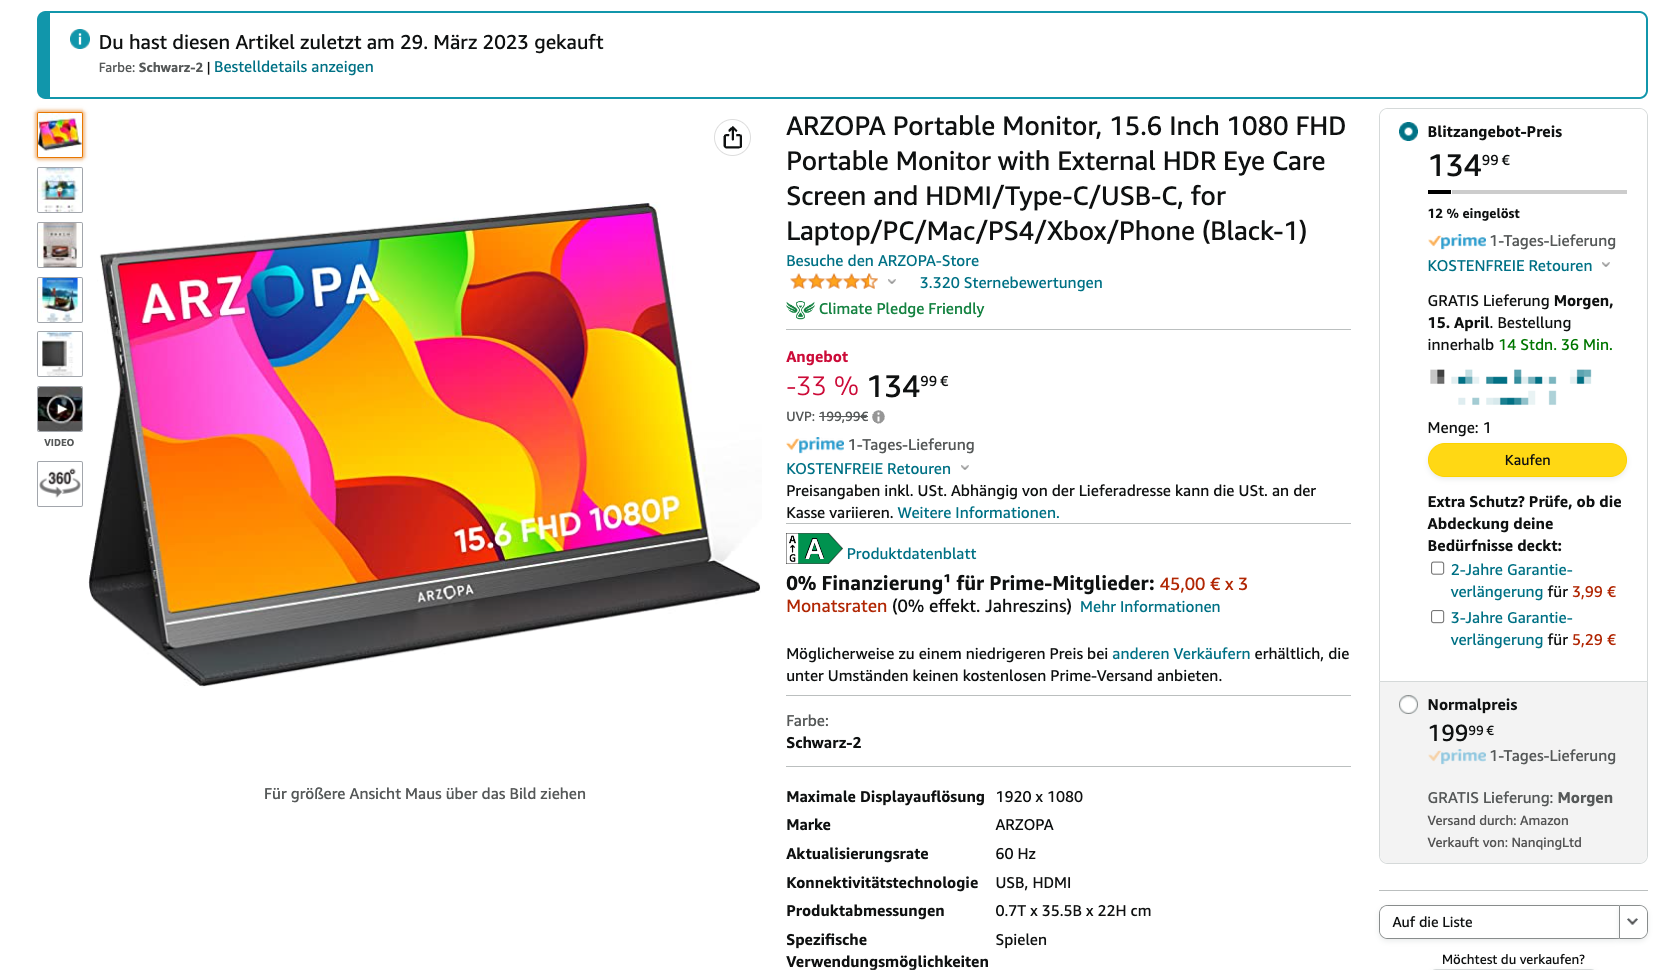The image size is (1673, 970).
Task: Click the Blitzangebot claimed progress bar
Action: pyautogui.click(x=1527, y=191)
